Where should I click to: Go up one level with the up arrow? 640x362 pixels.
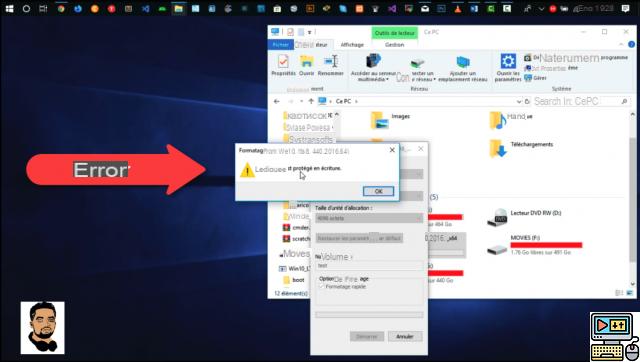coord(311,101)
